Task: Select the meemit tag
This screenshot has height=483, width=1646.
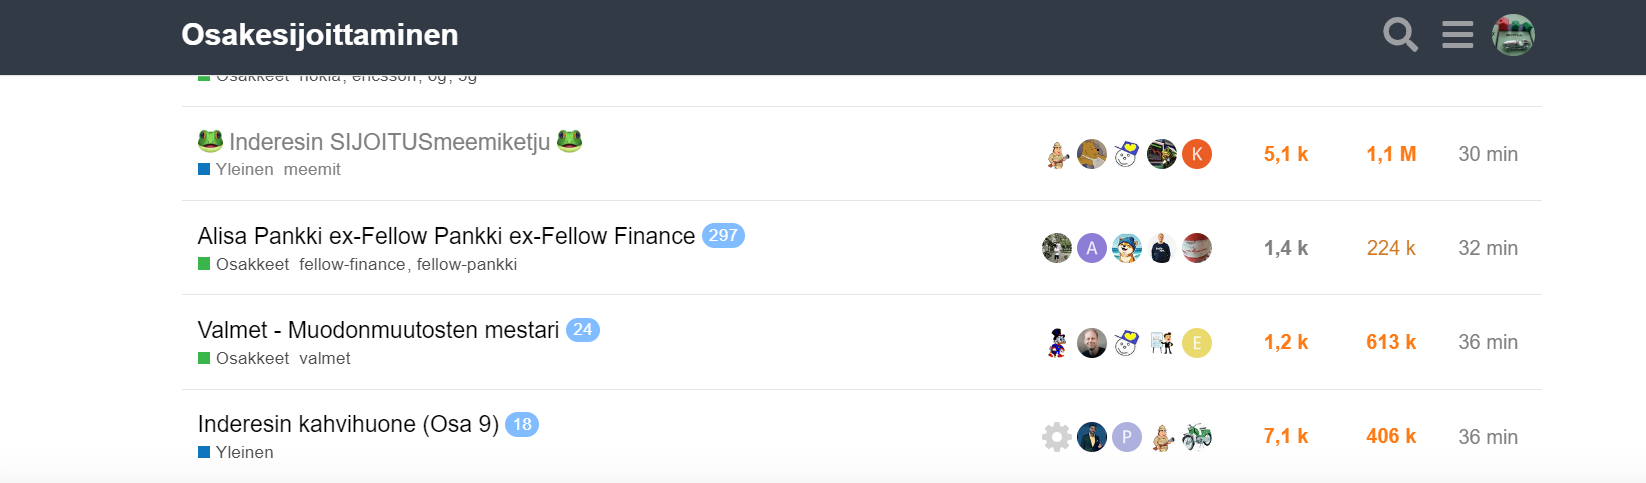Action: [x=312, y=170]
